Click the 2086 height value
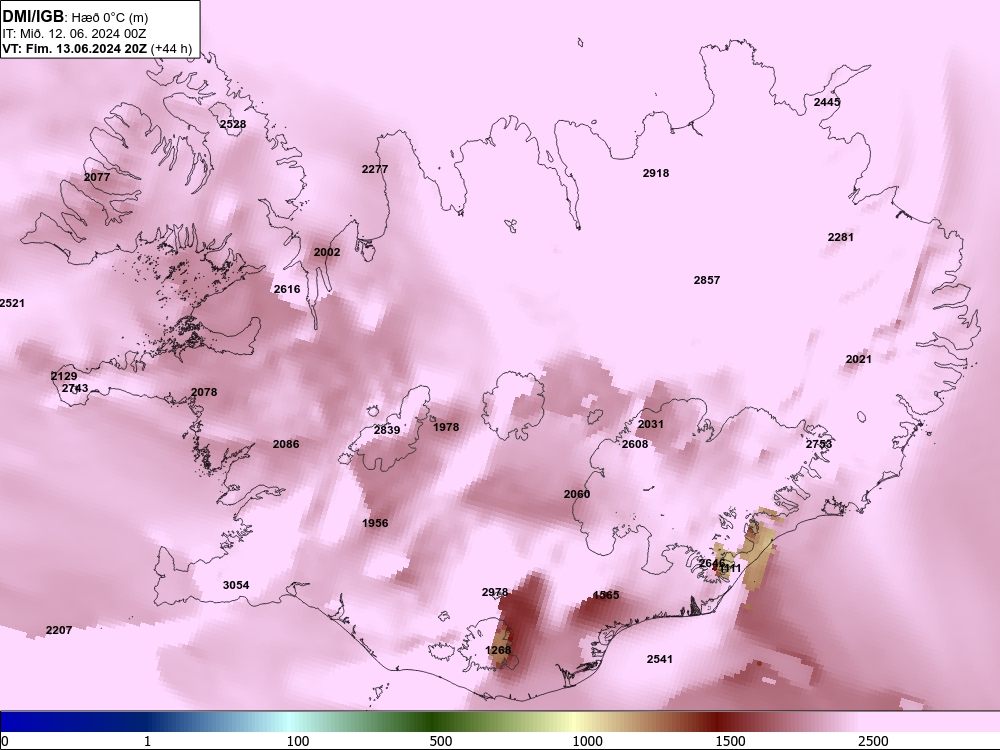Viewport: 1000px width, 750px height. (x=286, y=444)
